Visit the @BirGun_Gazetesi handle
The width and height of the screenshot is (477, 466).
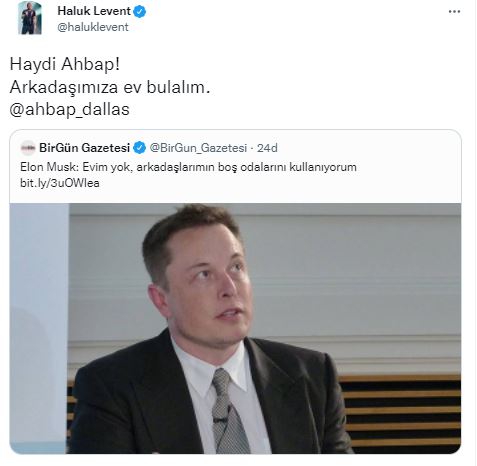tap(198, 148)
